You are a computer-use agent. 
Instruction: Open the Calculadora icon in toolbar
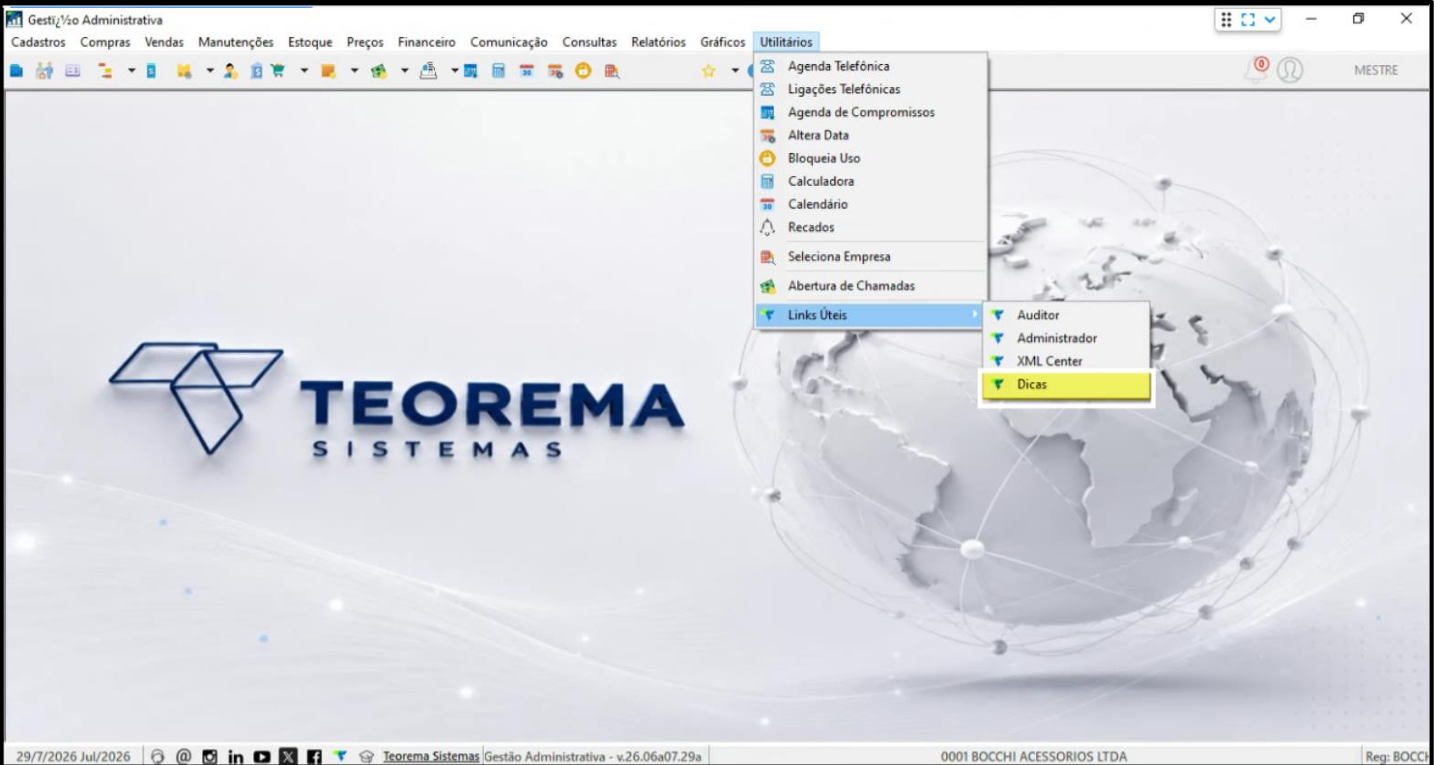tap(497, 71)
